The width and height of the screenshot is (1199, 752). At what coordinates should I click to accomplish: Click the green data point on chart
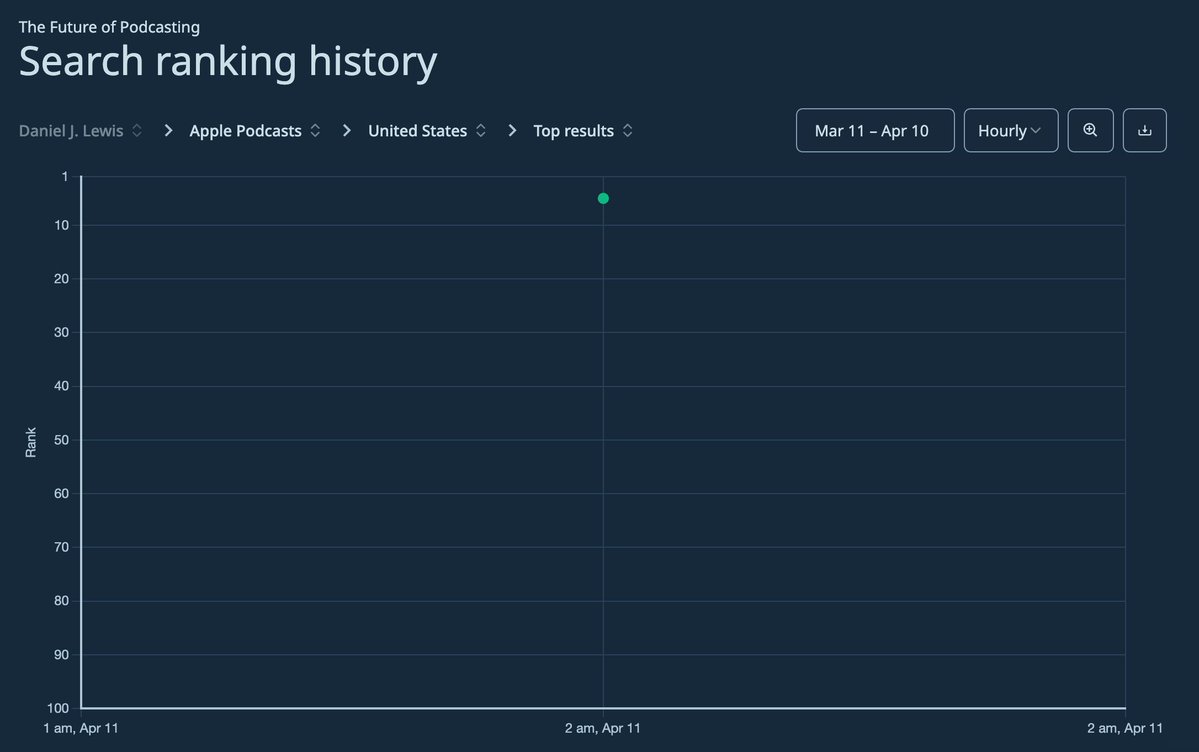click(x=603, y=198)
